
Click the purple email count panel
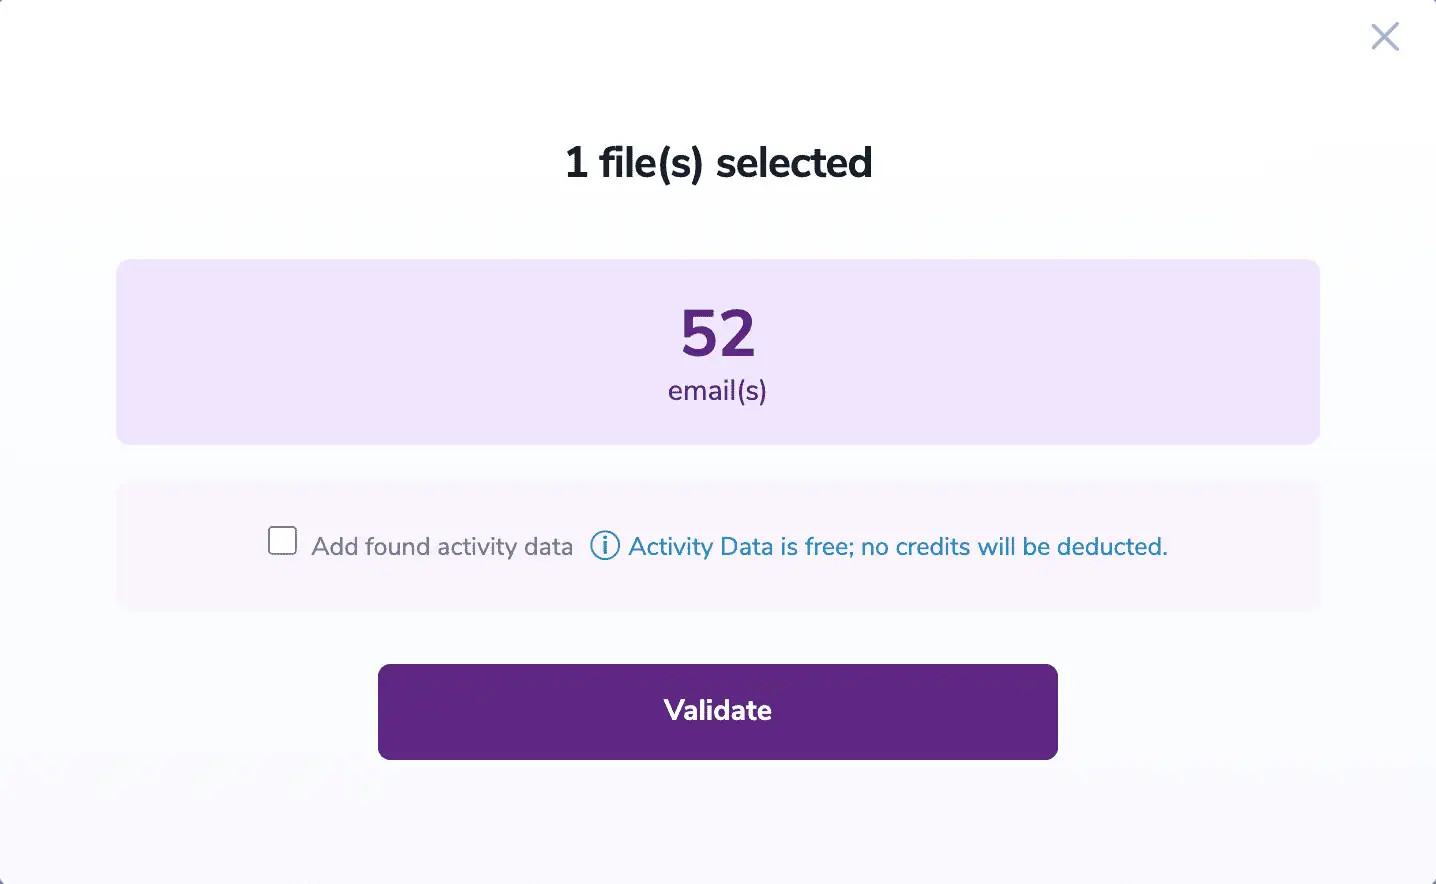click(x=400, y=350)
